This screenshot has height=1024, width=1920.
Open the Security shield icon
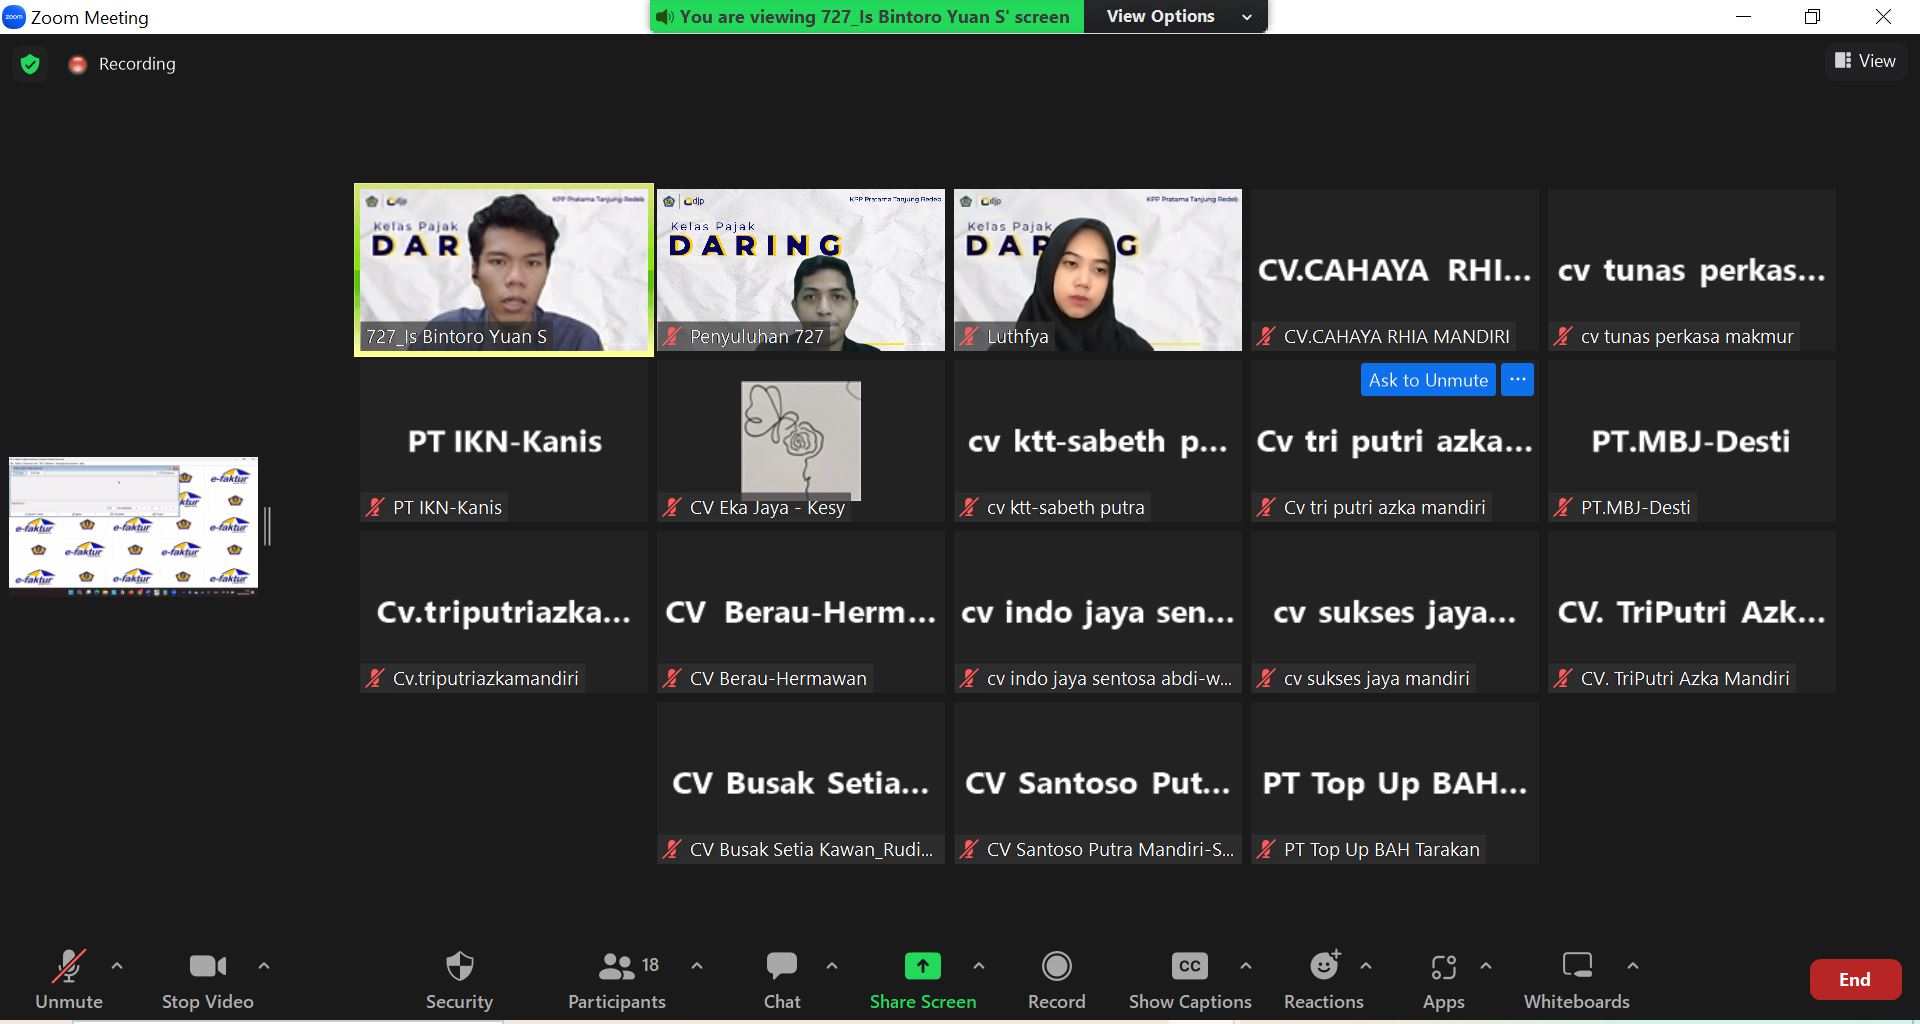tap(459, 967)
